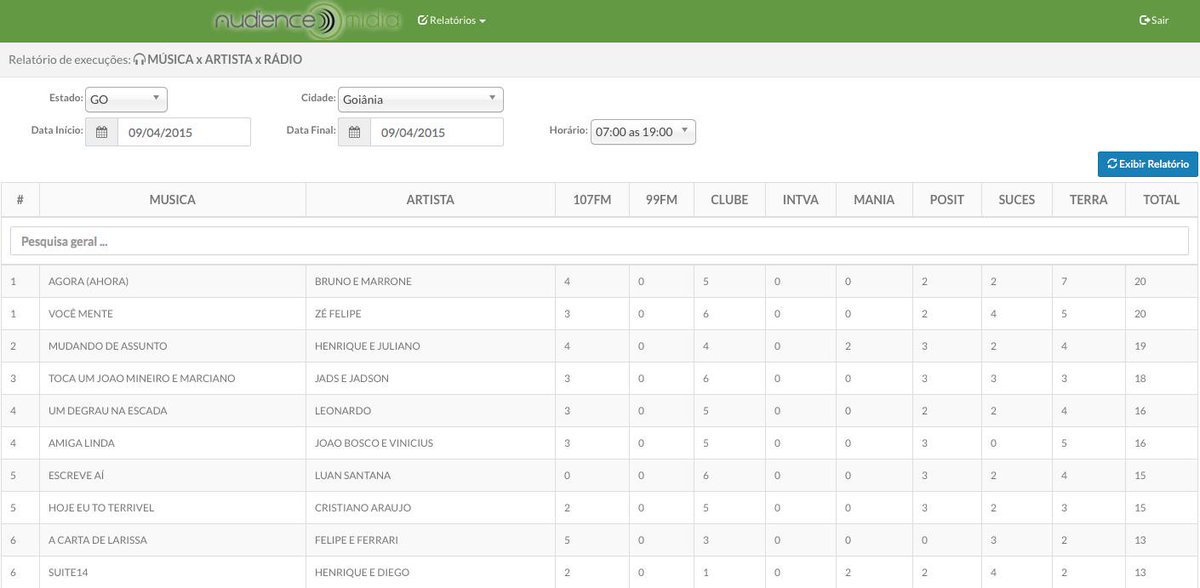Open the Cidade dropdown showing Goiânia
The width and height of the screenshot is (1200, 588).
point(421,99)
